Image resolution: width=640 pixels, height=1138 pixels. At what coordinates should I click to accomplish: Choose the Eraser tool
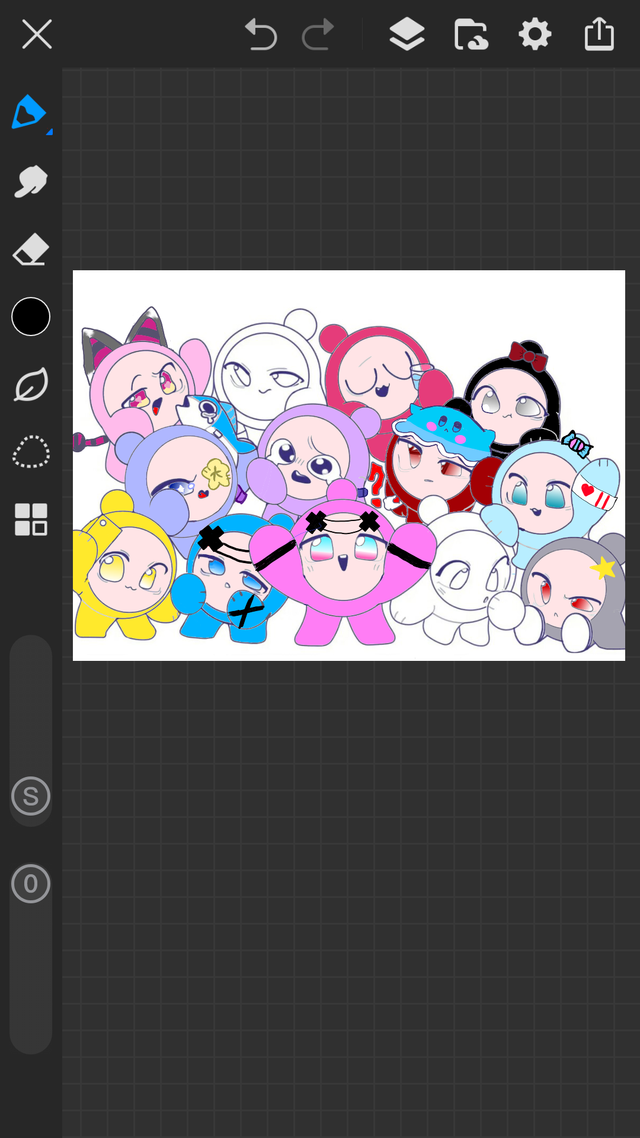[31, 250]
